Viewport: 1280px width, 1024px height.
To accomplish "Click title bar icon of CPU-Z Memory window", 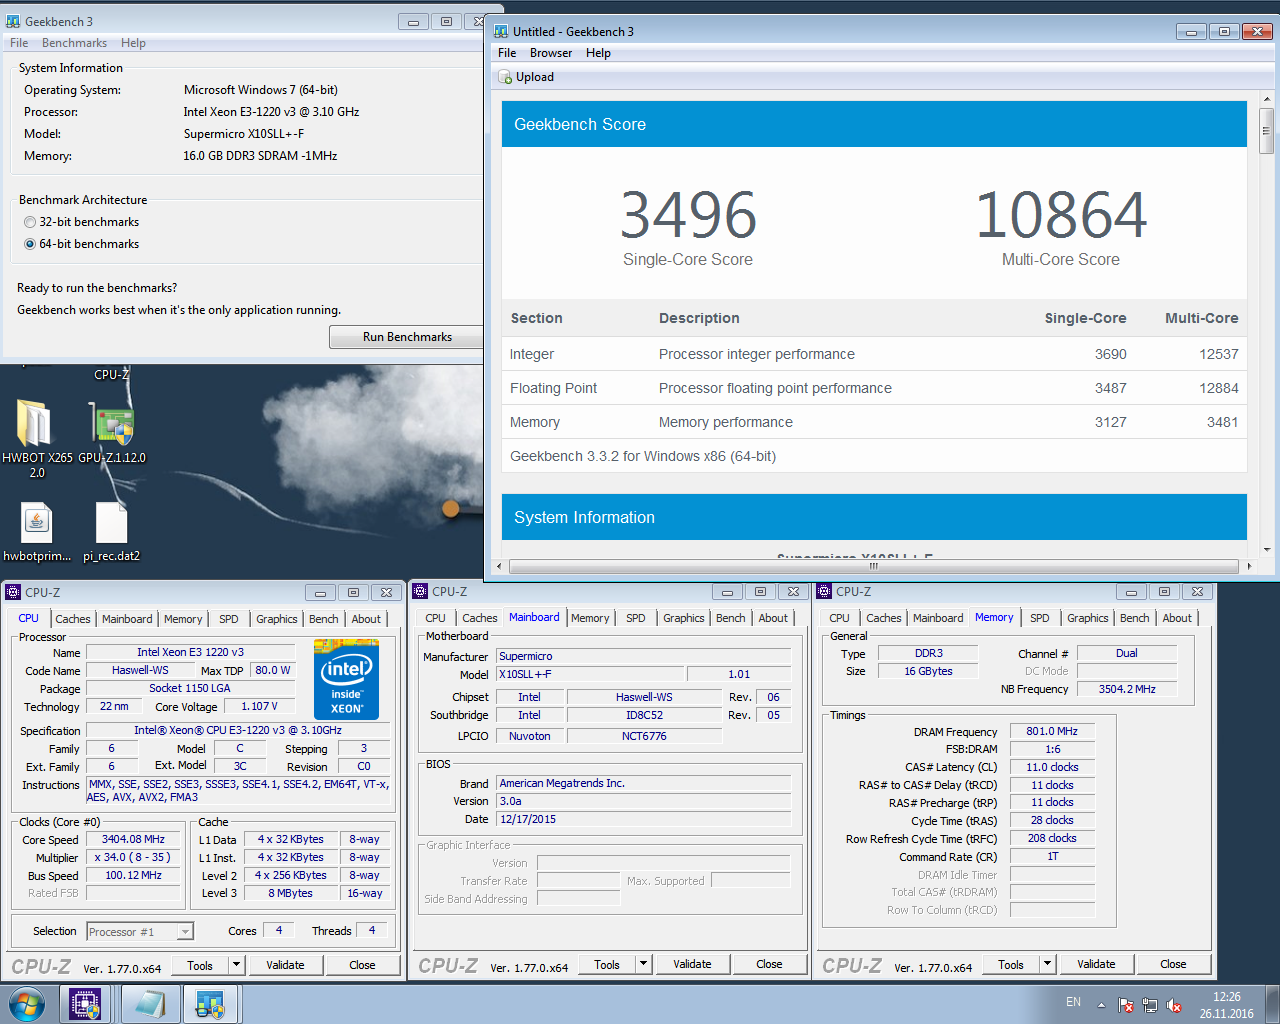I will tap(825, 591).
